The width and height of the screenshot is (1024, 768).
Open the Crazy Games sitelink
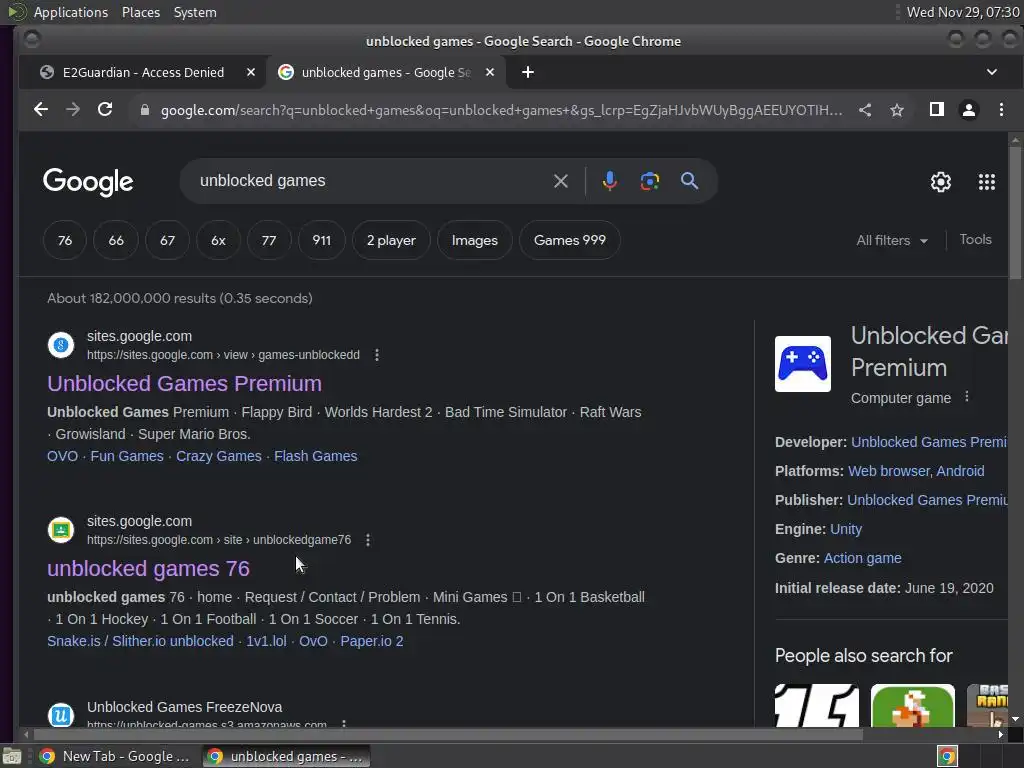[219, 456]
